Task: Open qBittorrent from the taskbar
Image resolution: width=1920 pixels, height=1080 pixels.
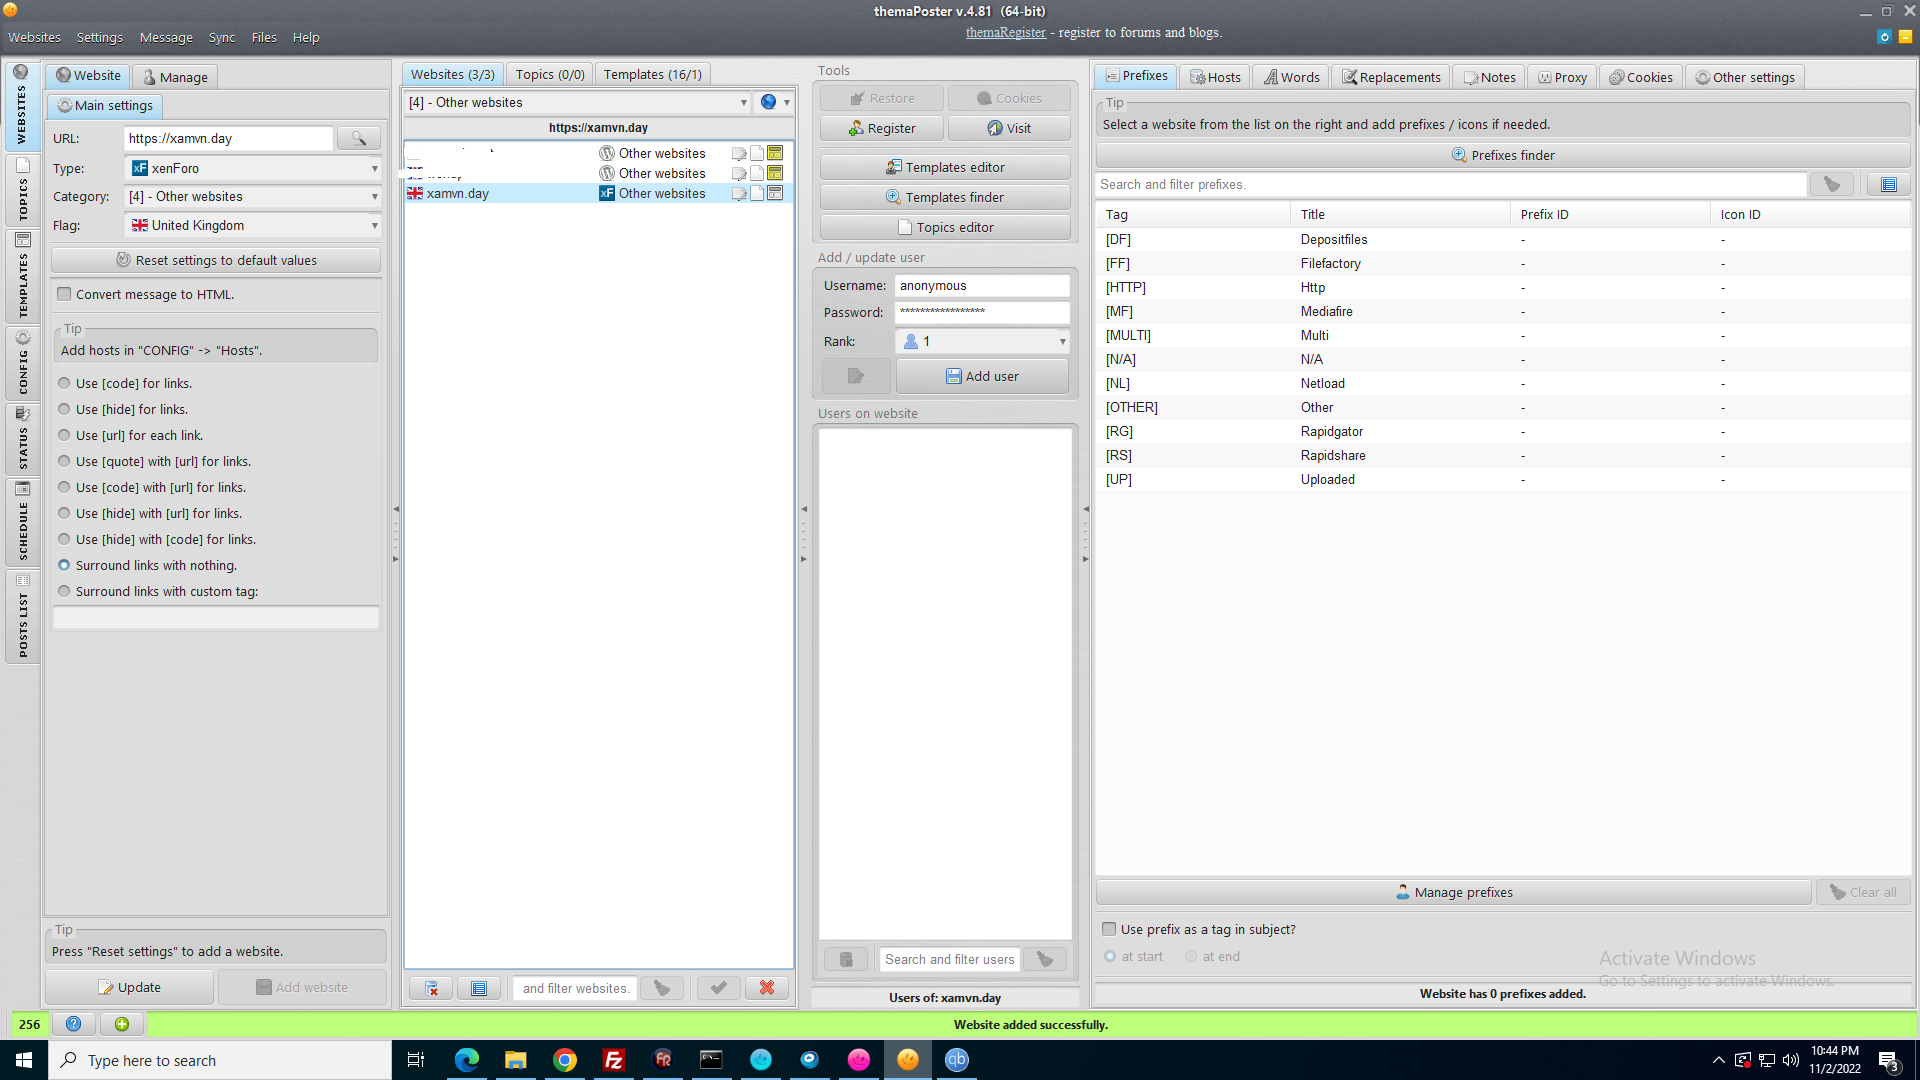Action: (957, 1060)
